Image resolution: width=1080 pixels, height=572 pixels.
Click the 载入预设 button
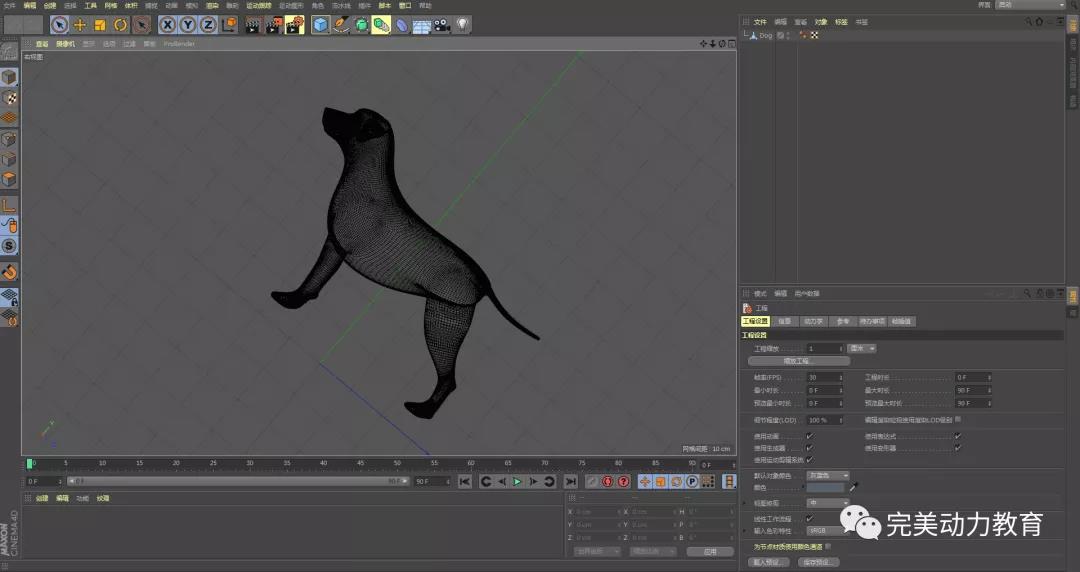[x=768, y=562]
